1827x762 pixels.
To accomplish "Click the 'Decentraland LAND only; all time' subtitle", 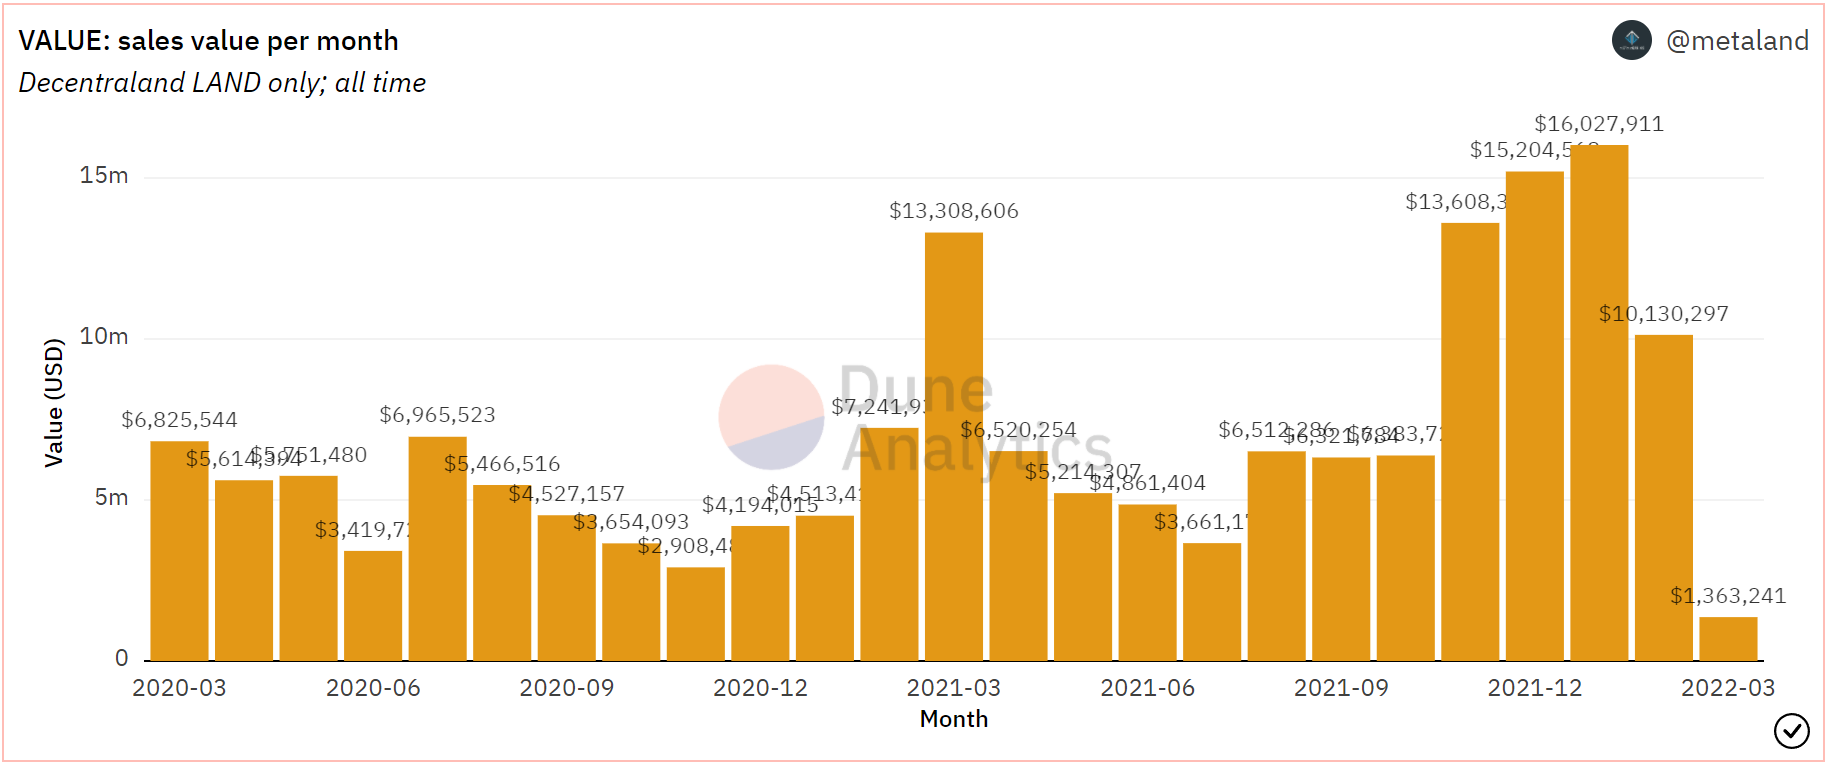I will coord(222,83).
